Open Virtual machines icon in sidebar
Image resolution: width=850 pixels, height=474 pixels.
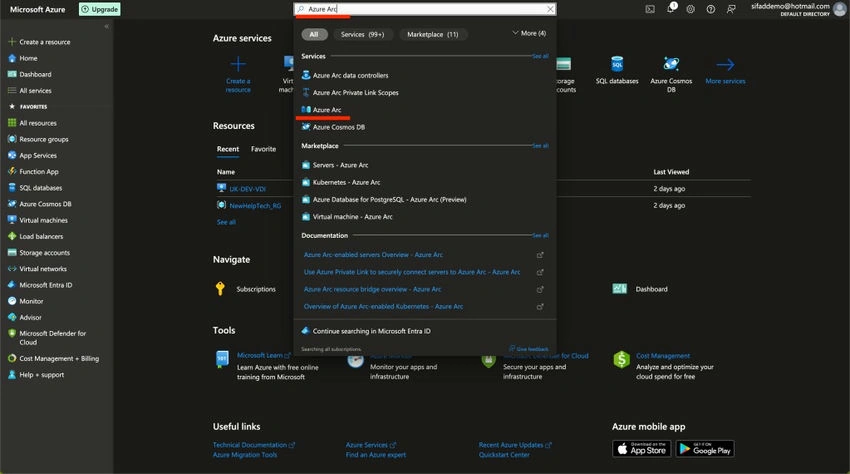(12, 220)
